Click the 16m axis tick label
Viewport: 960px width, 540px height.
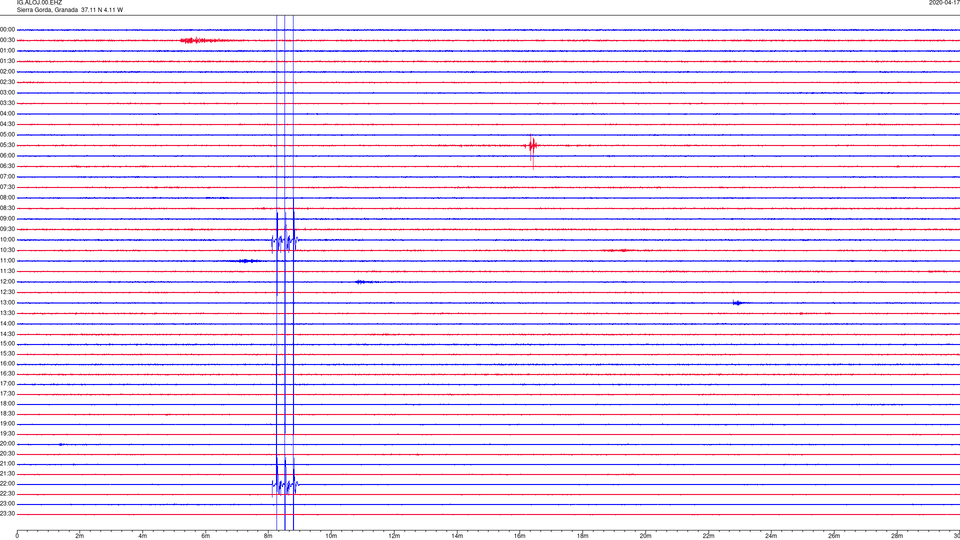(520, 536)
